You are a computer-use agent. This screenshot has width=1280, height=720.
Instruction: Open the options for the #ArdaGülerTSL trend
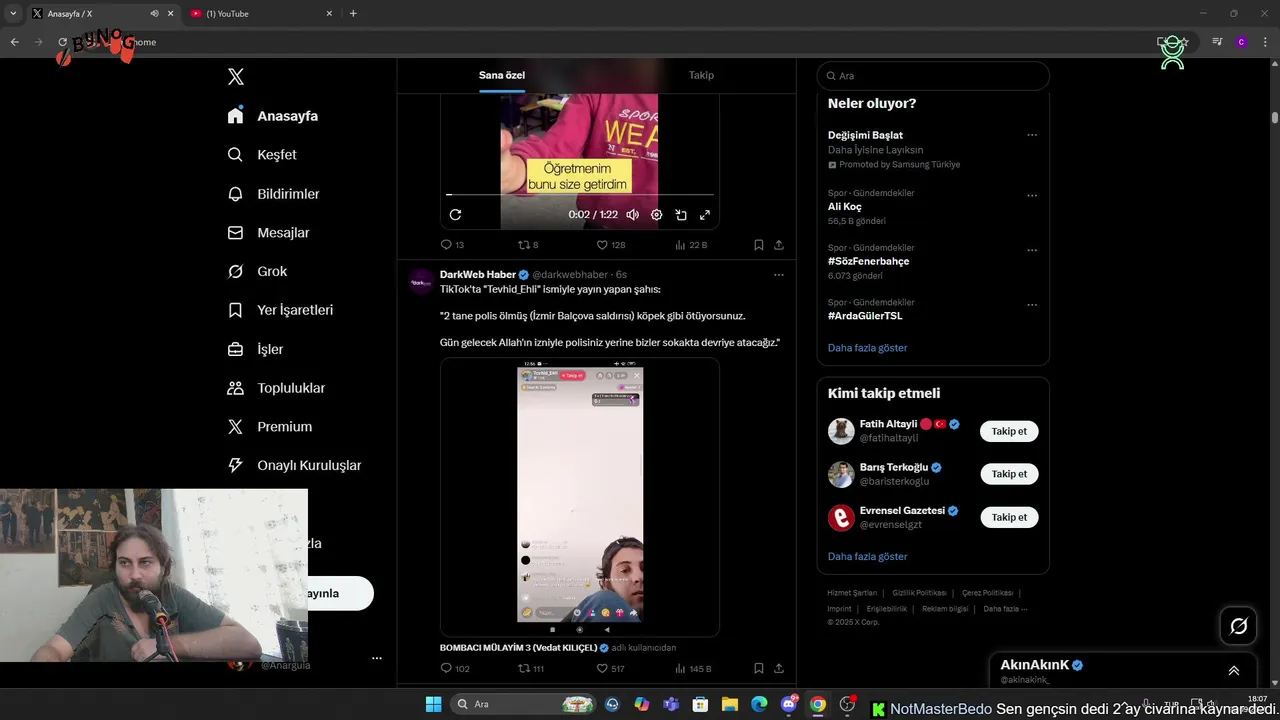[x=1032, y=306]
